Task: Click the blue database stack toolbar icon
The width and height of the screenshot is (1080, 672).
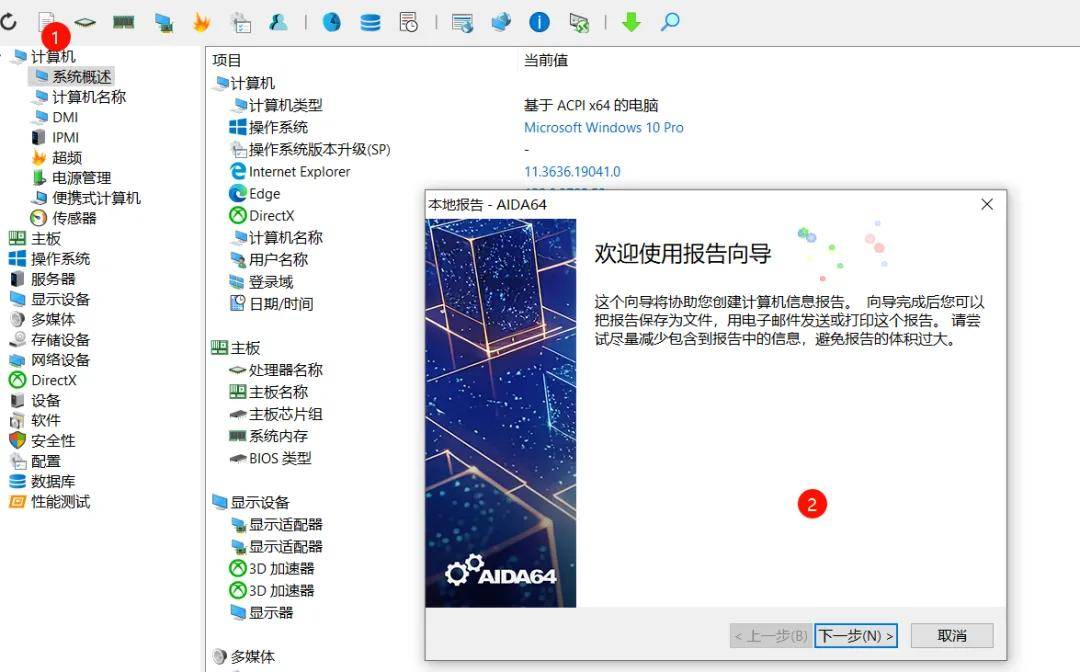Action: tap(370, 23)
